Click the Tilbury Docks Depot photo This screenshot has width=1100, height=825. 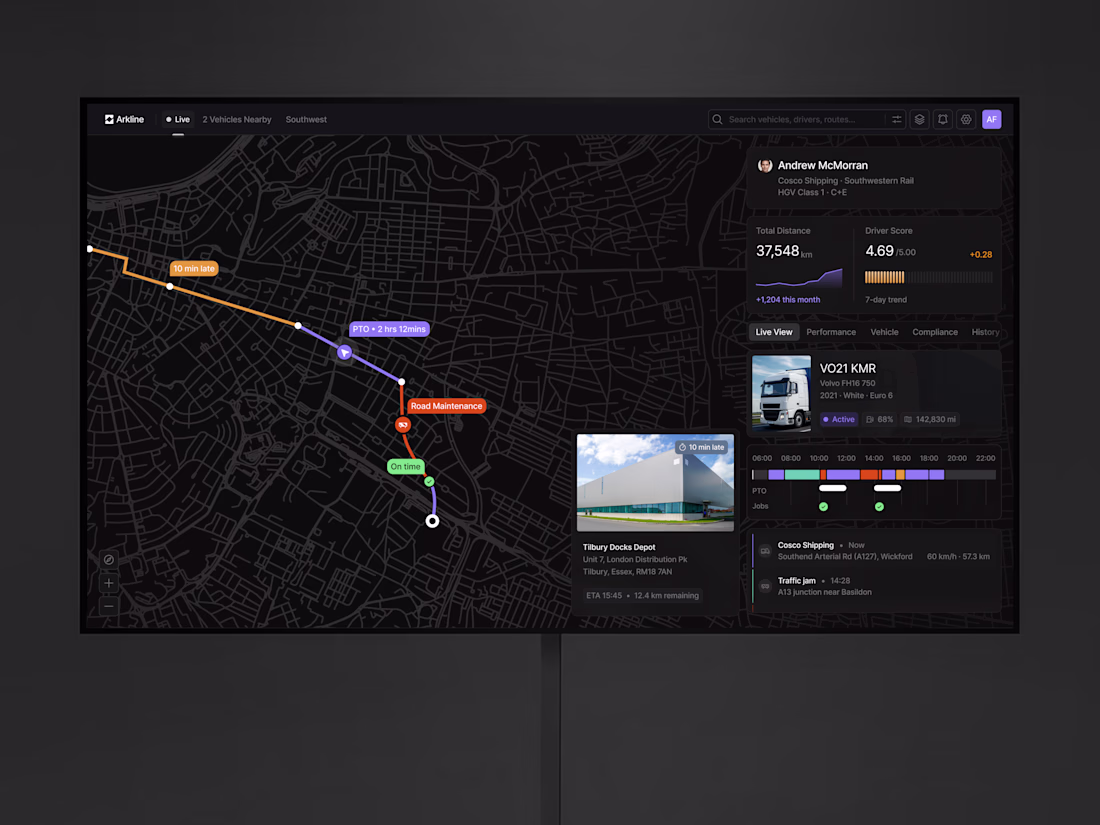tap(655, 483)
